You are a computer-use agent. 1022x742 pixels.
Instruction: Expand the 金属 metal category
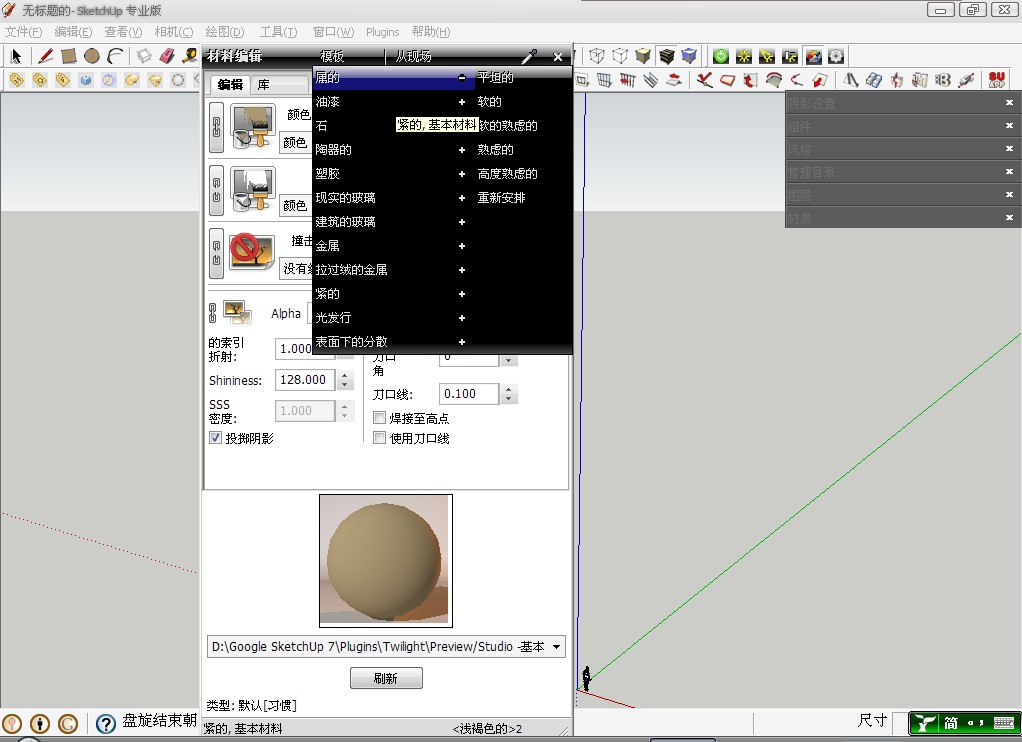coord(461,246)
